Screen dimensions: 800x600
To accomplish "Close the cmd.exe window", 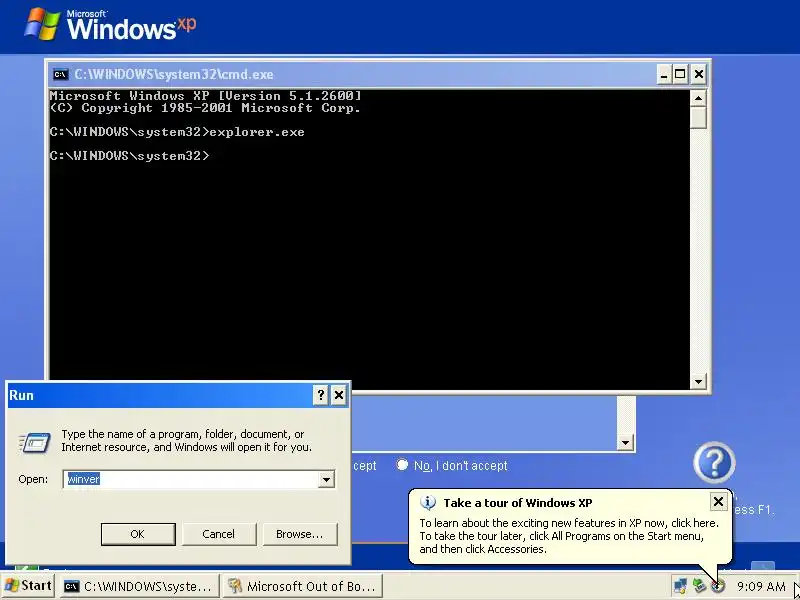I will point(698,74).
